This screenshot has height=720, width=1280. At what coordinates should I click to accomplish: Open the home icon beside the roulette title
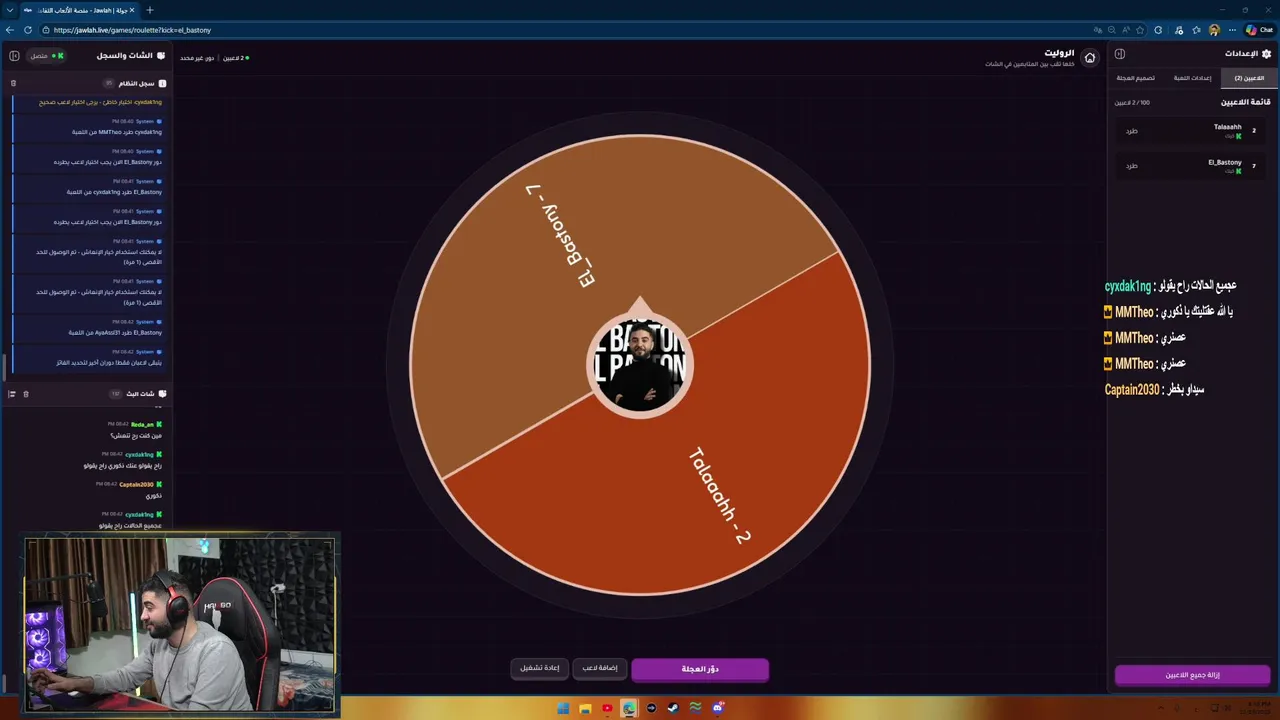pos(1090,57)
